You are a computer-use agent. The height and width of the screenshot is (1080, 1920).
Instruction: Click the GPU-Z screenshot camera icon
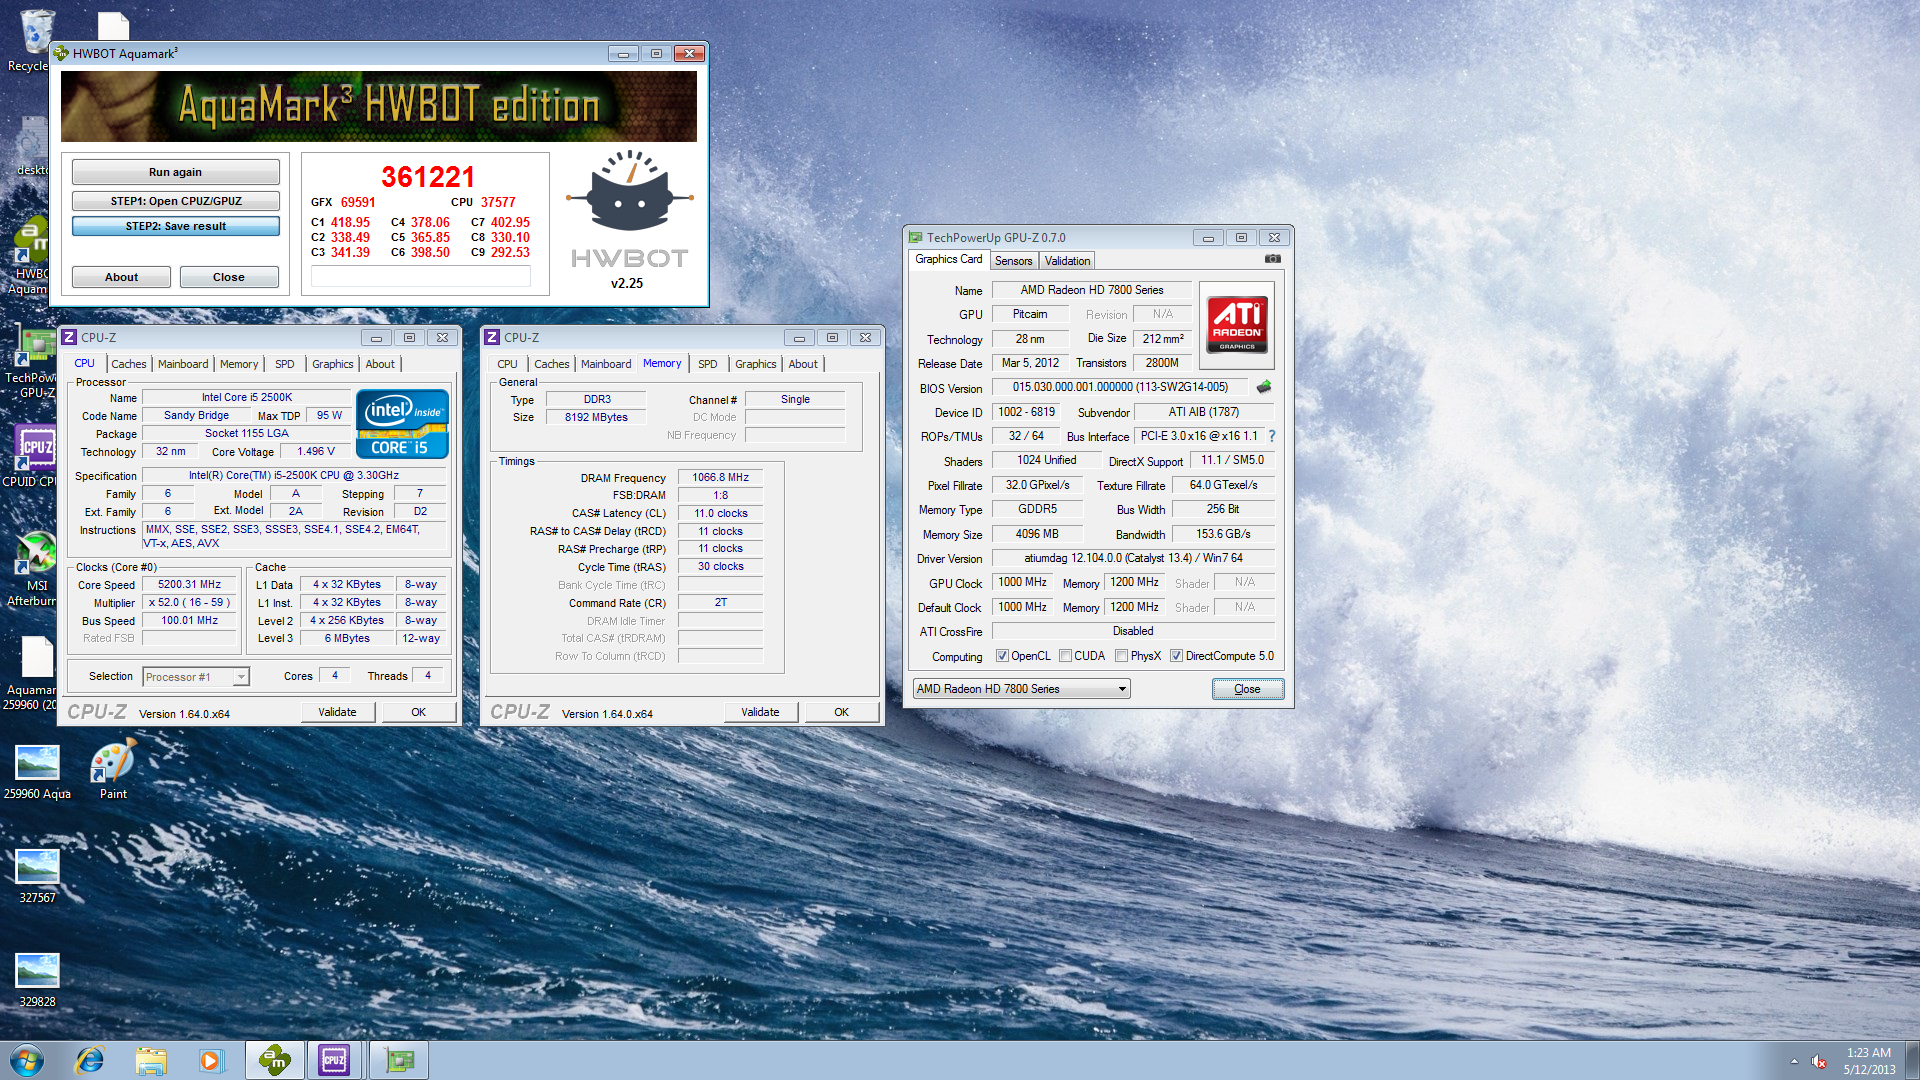1272,259
